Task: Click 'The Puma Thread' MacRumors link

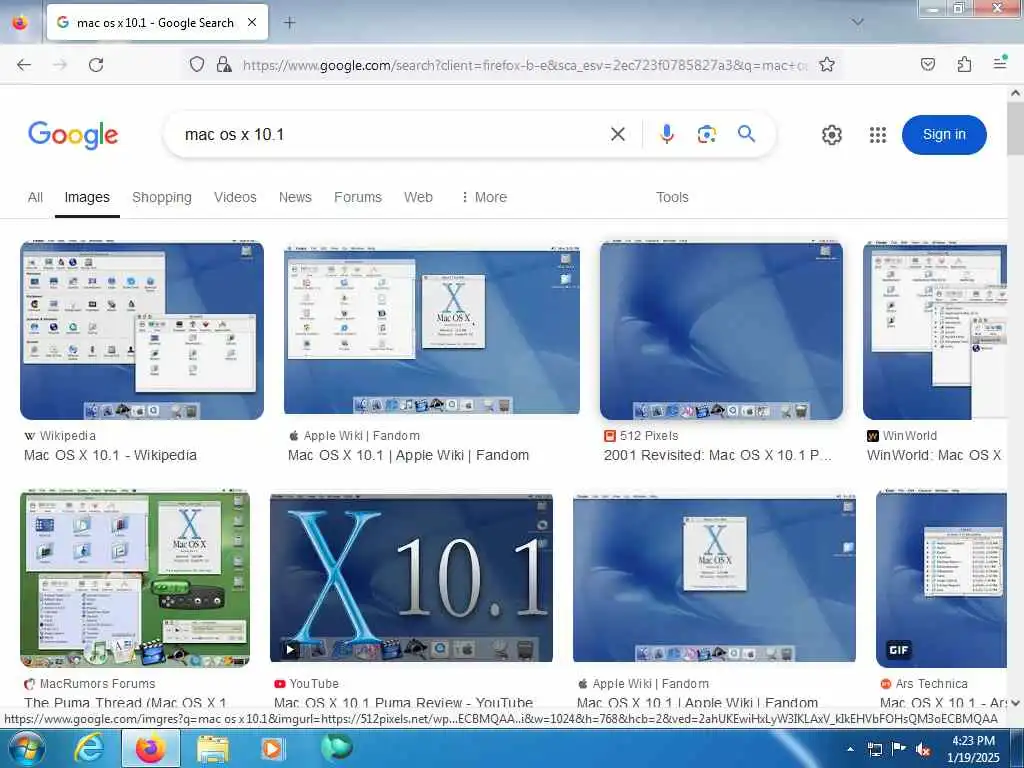Action: point(125,703)
